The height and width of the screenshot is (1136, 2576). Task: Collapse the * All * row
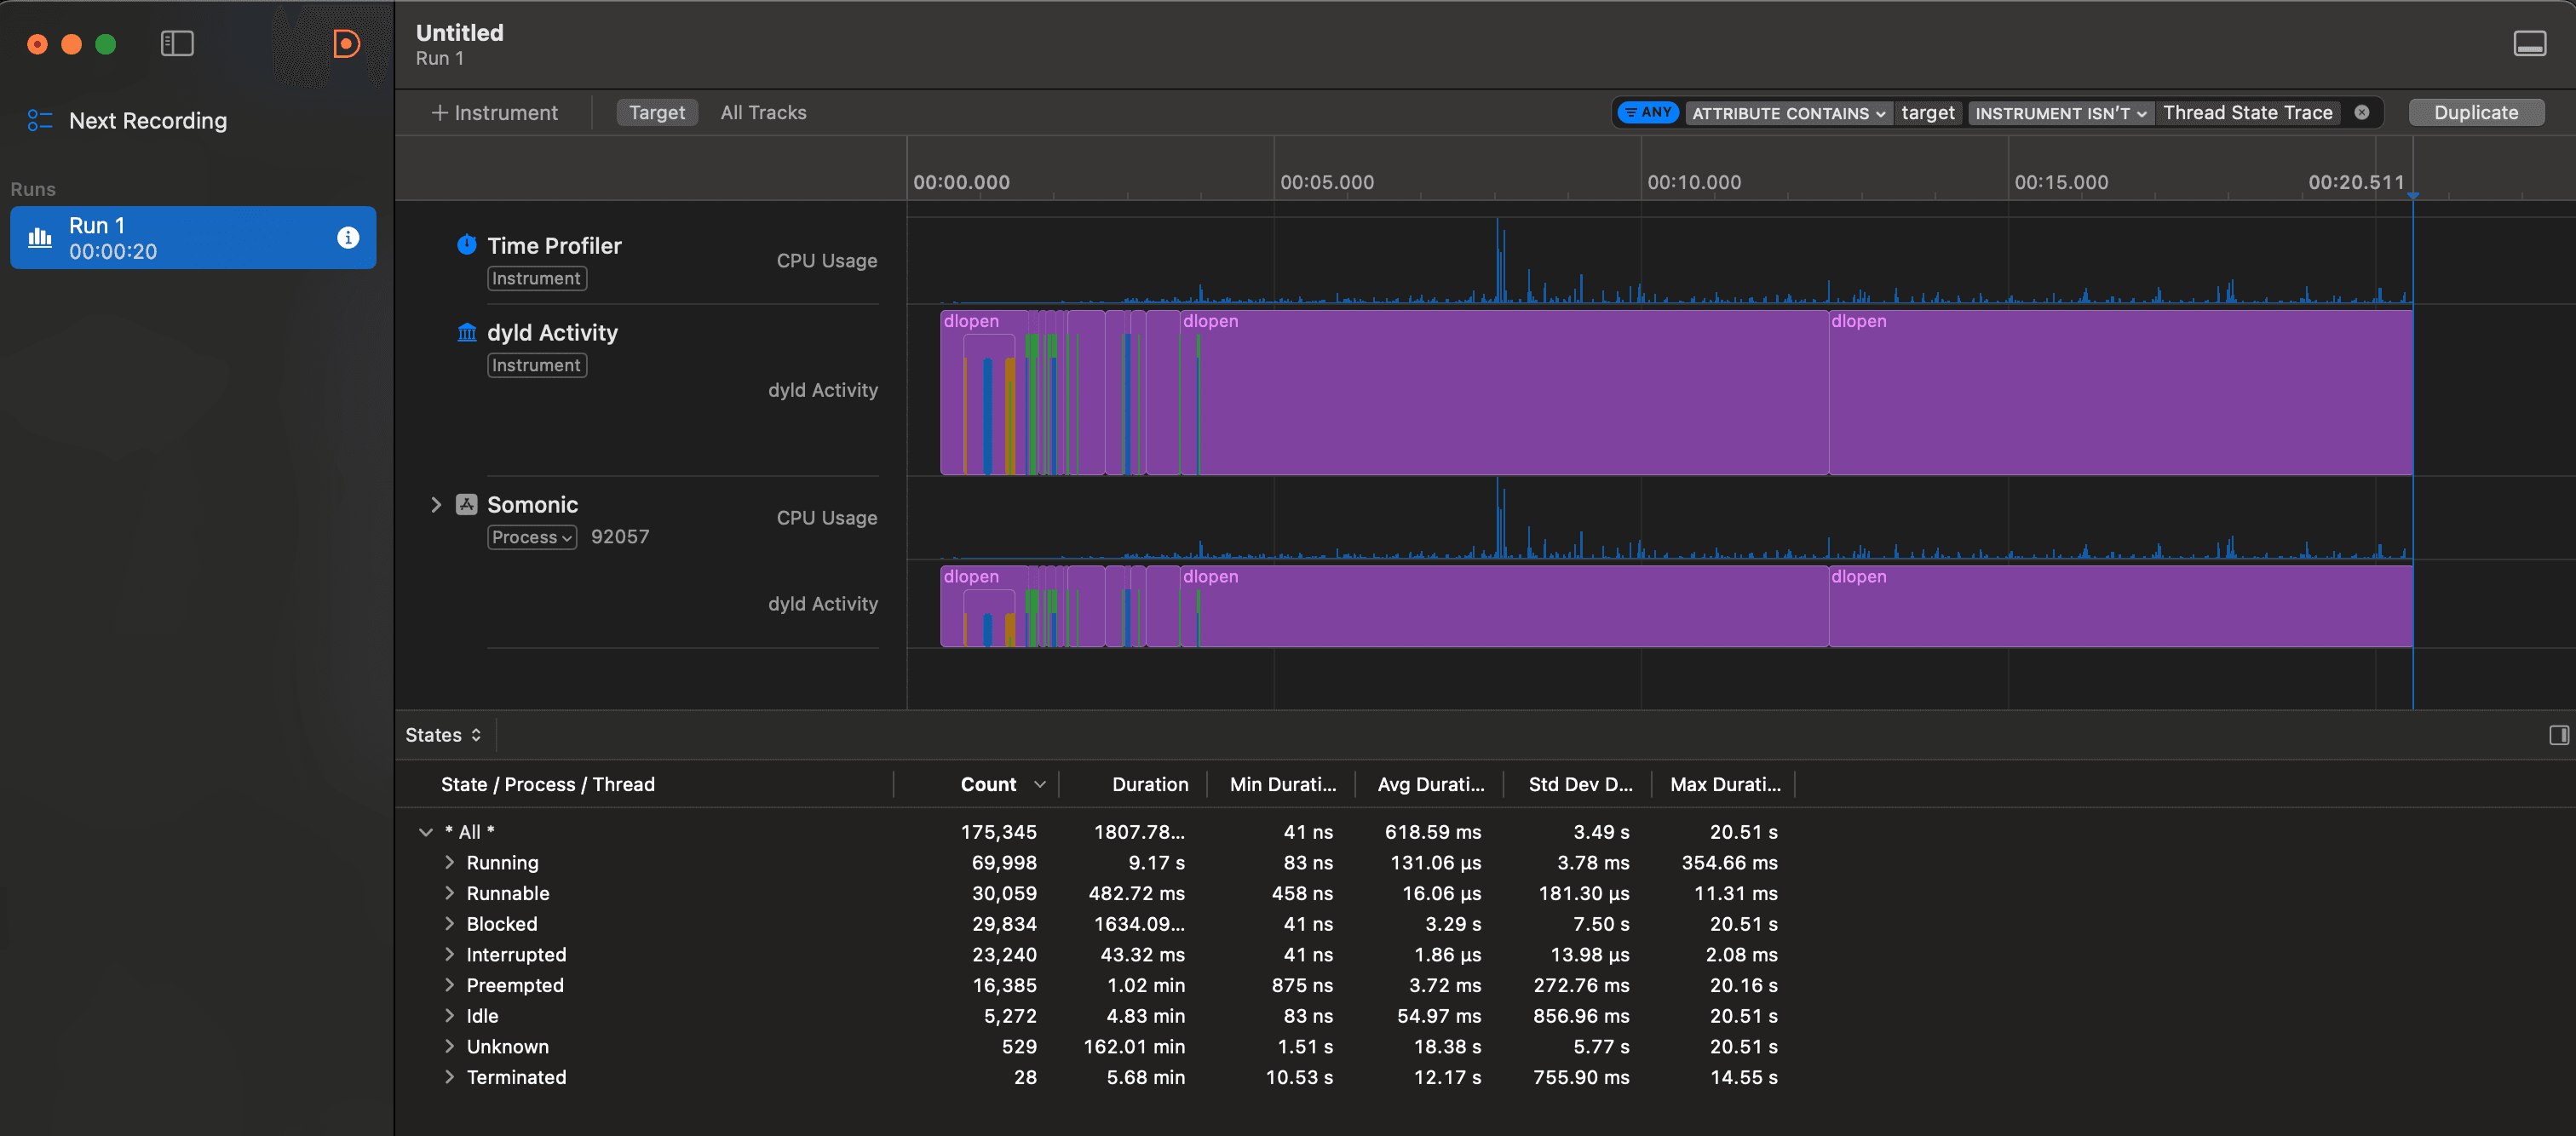pos(426,832)
